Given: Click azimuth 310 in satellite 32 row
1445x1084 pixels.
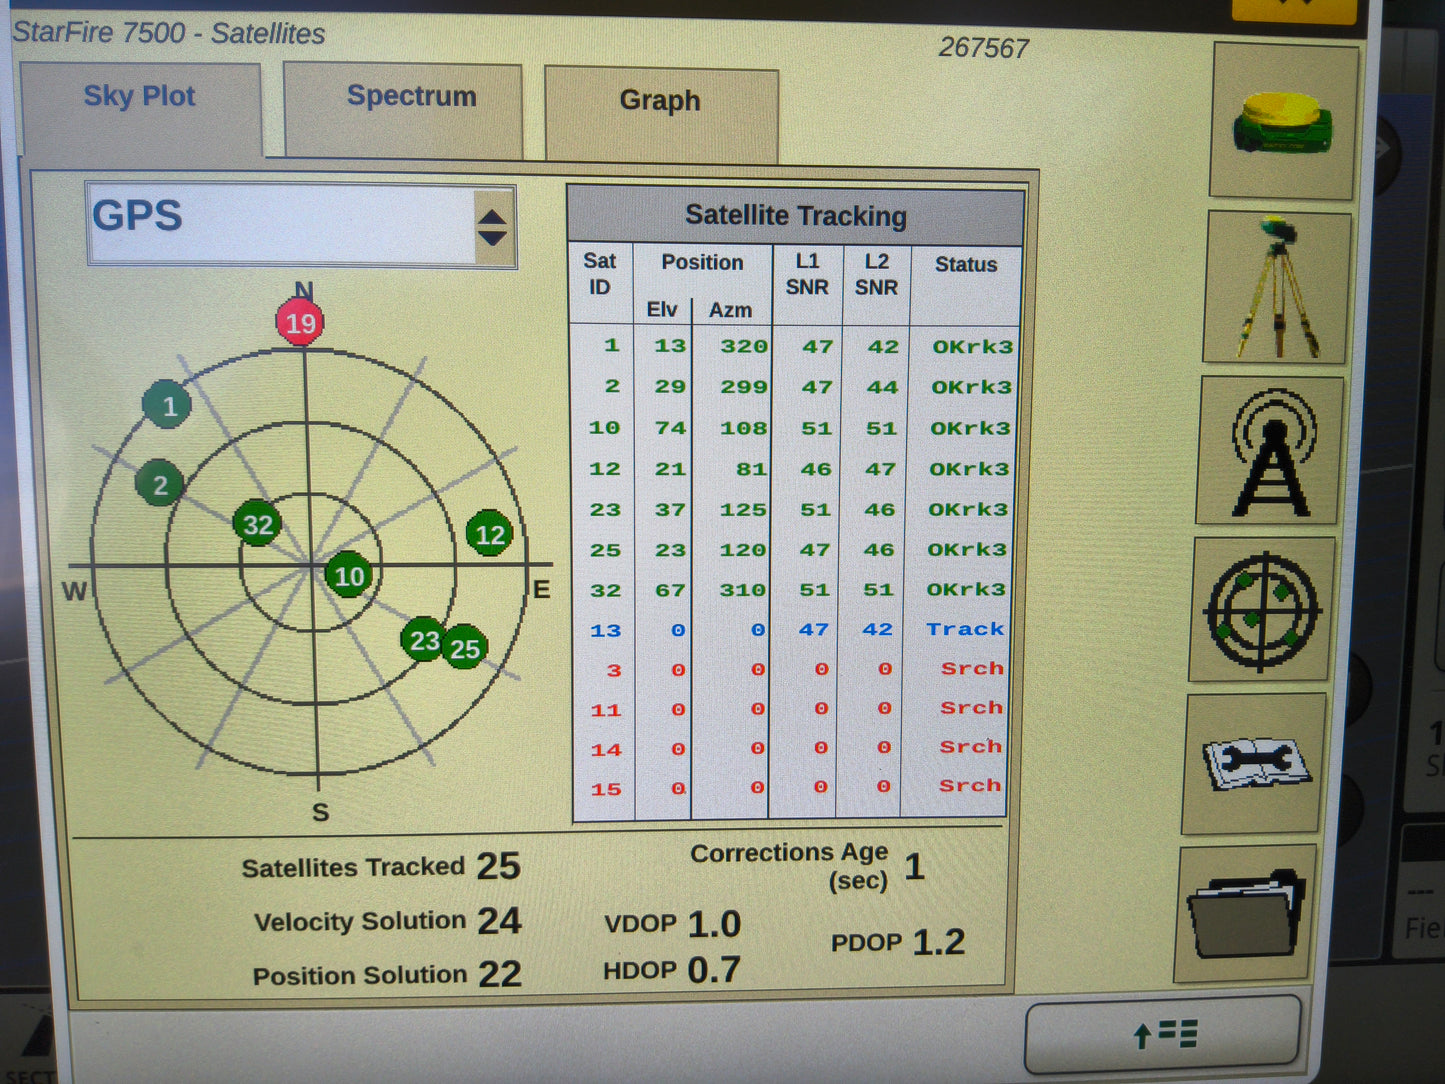Looking at the screenshot, I should click(x=742, y=590).
